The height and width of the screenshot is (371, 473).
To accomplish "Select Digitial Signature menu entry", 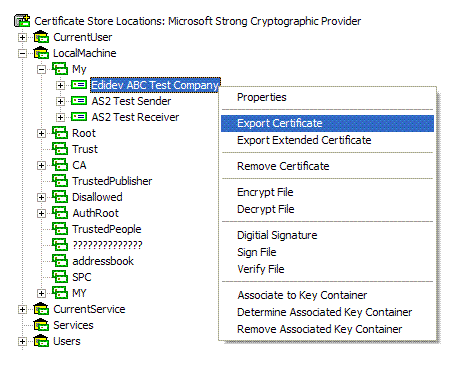I will [327, 235].
